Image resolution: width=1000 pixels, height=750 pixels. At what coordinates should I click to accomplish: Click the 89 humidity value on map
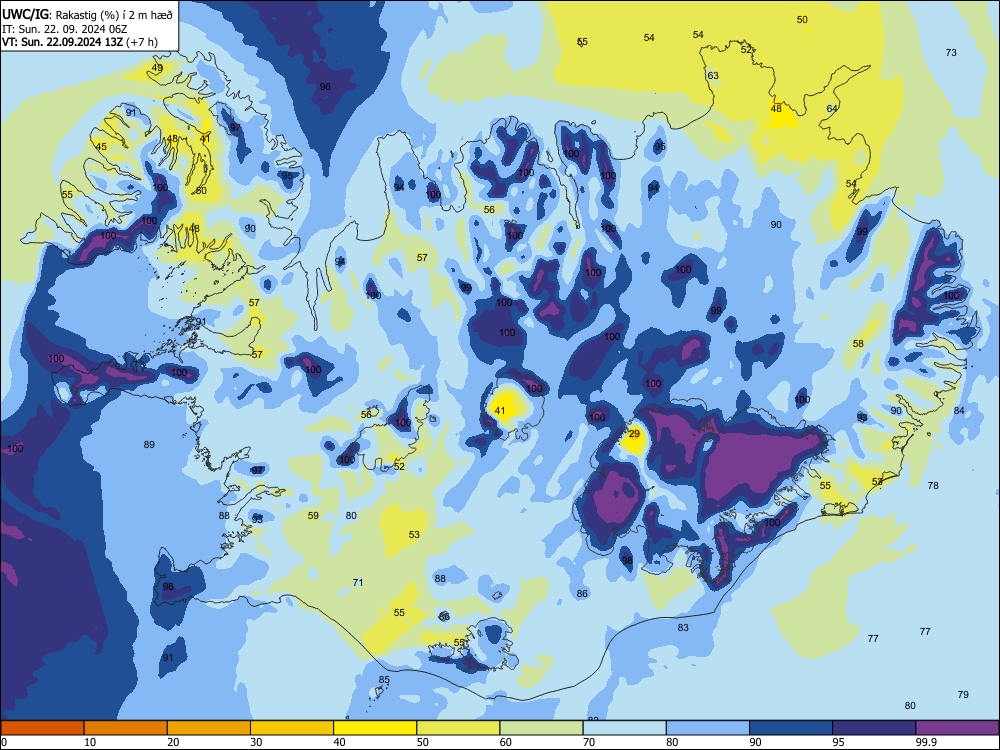[149, 445]
